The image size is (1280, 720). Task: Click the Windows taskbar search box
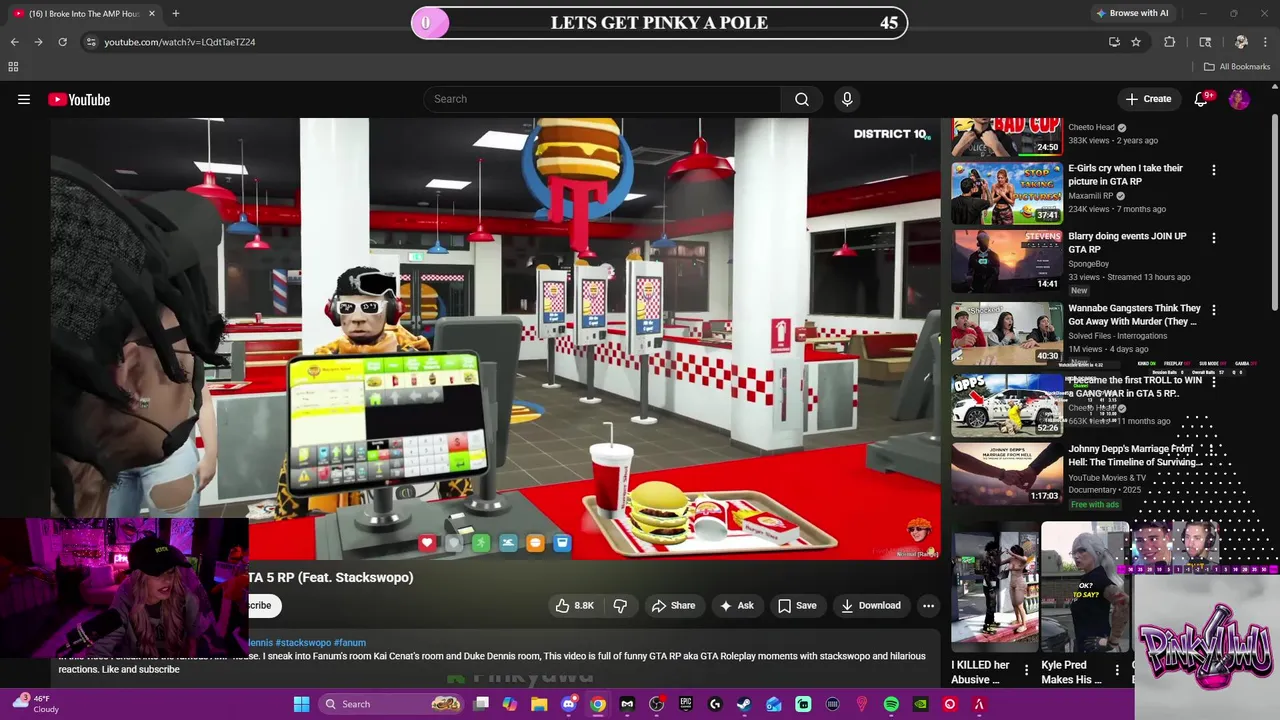pyautogui.click(x=390, y=704)
